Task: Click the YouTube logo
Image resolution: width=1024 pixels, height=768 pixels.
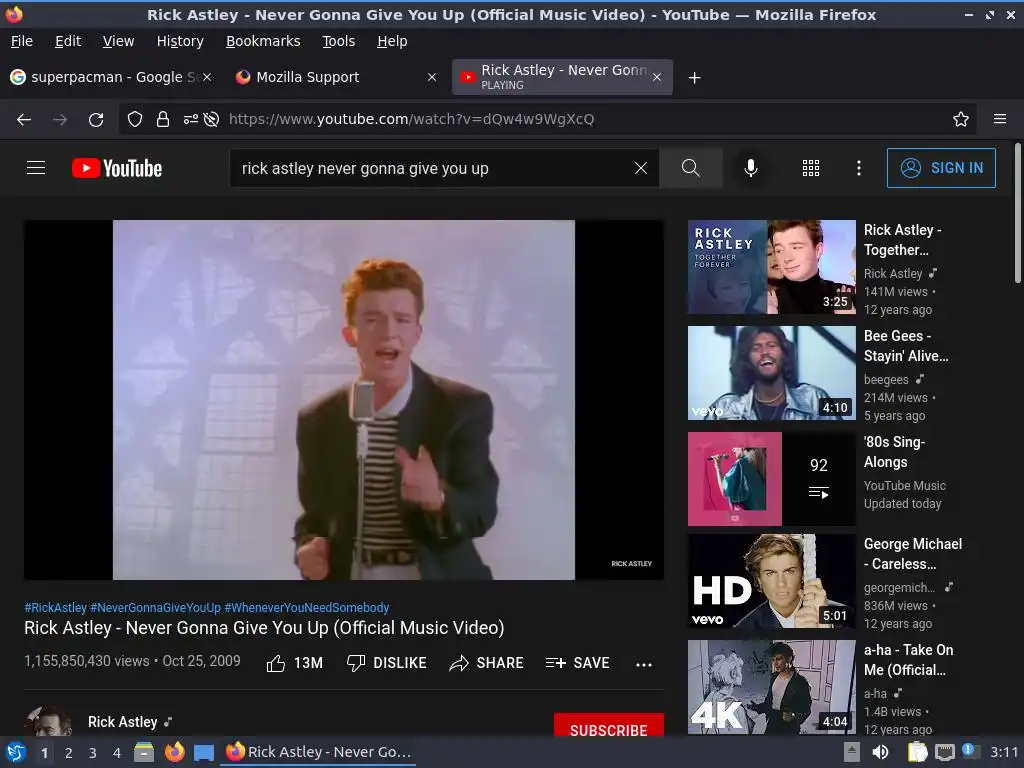Action: (117, 168)
